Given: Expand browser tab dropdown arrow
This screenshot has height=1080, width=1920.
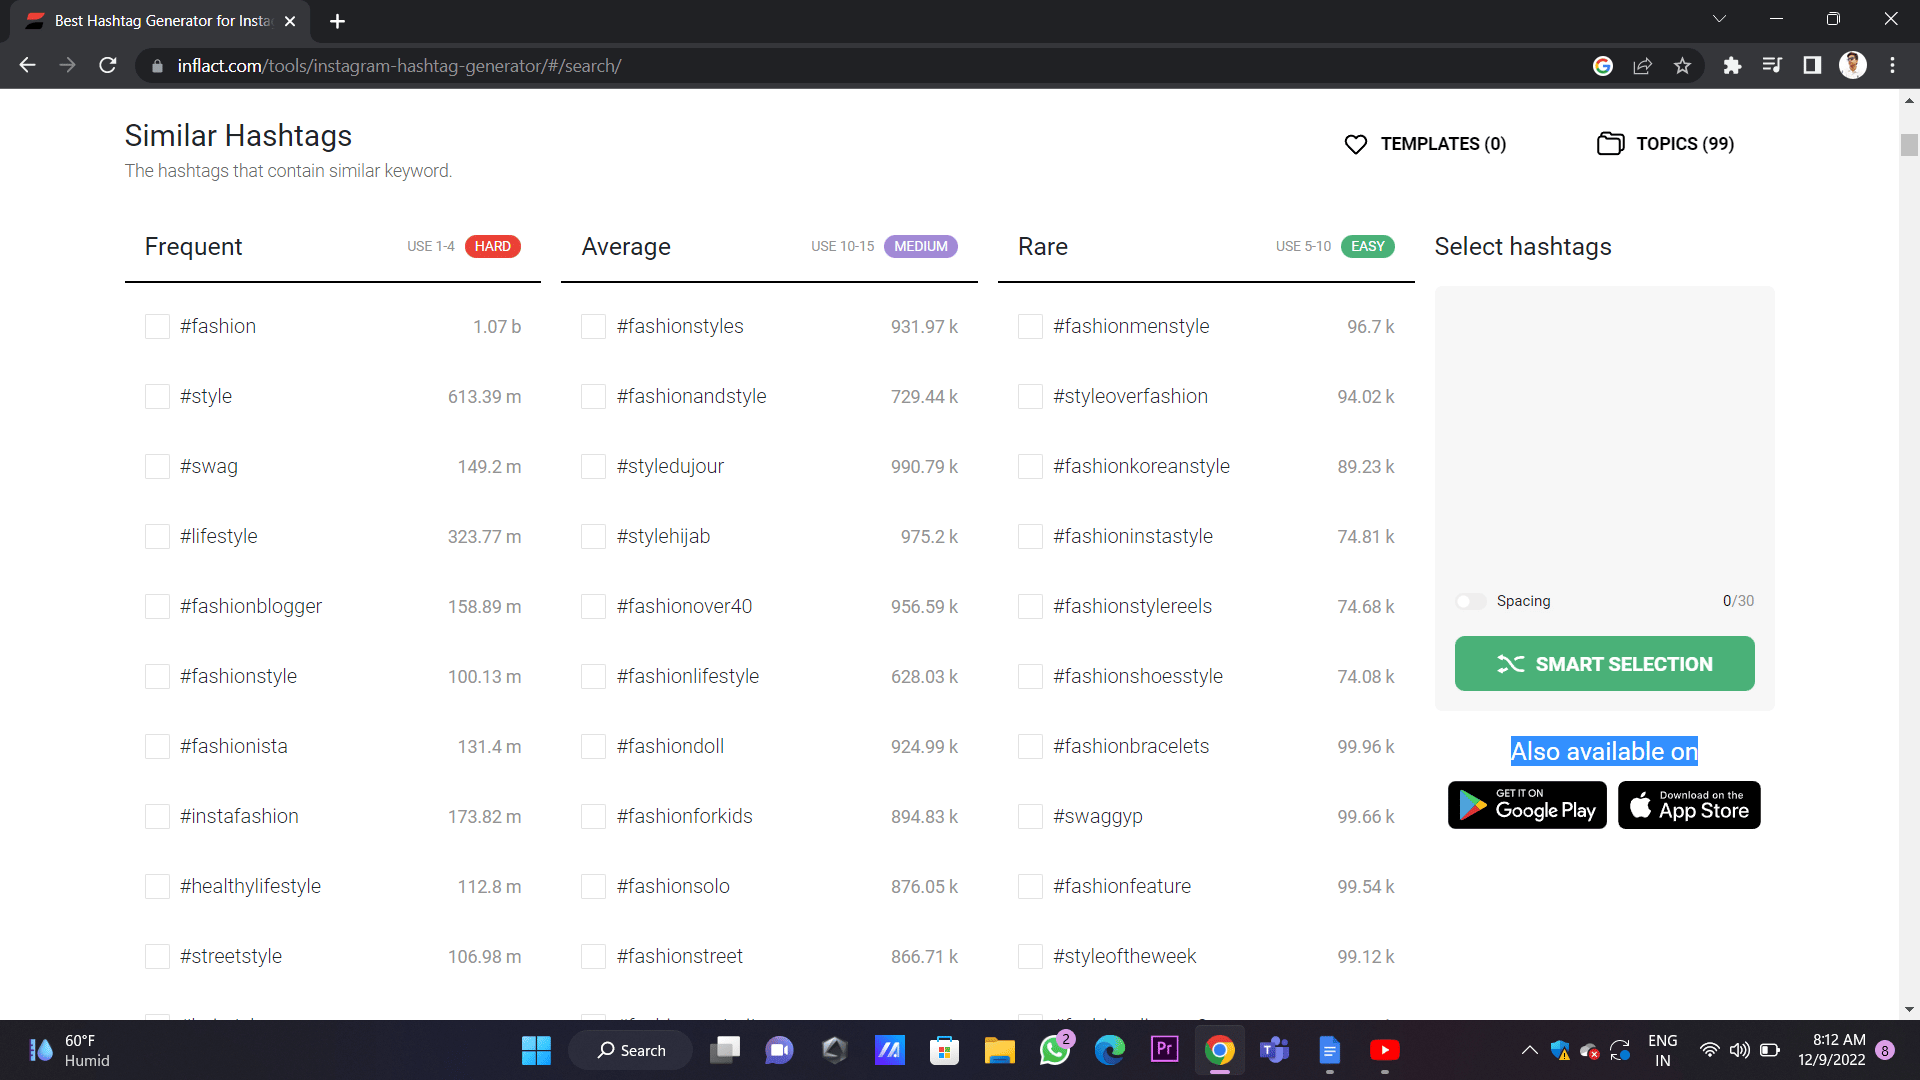Looking at the screenshot, I should [x=1718, y=20].
